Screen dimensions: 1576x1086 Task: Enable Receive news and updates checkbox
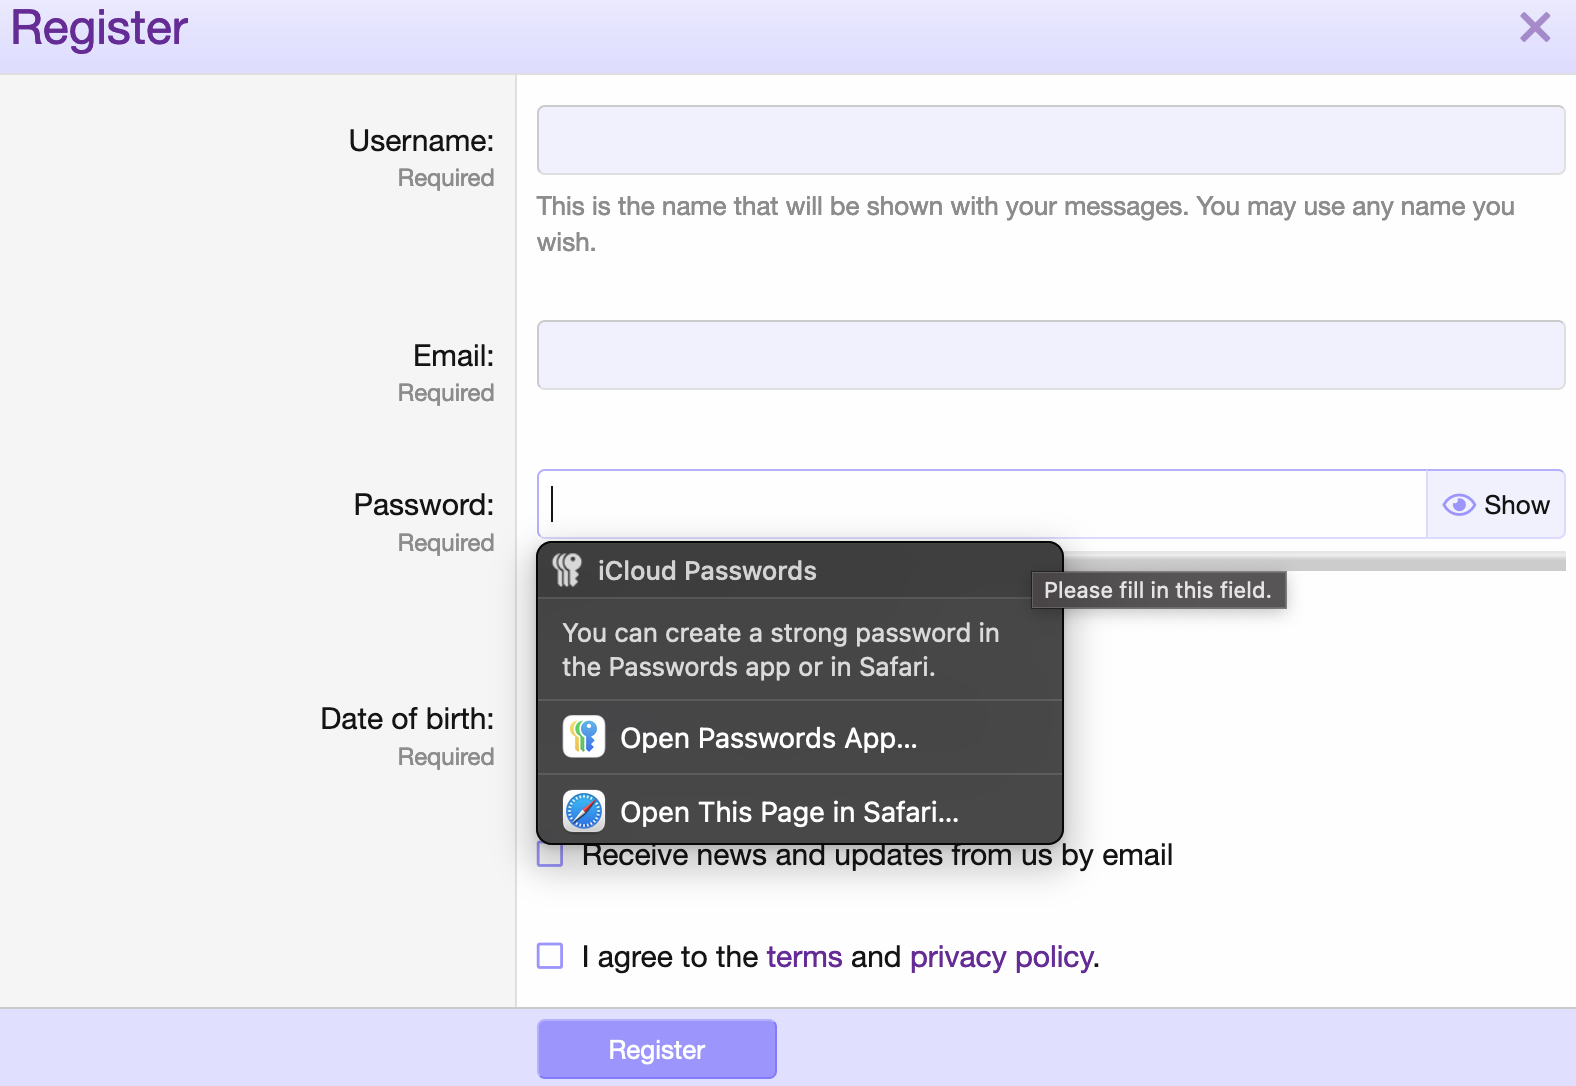[x=550, y=855]
